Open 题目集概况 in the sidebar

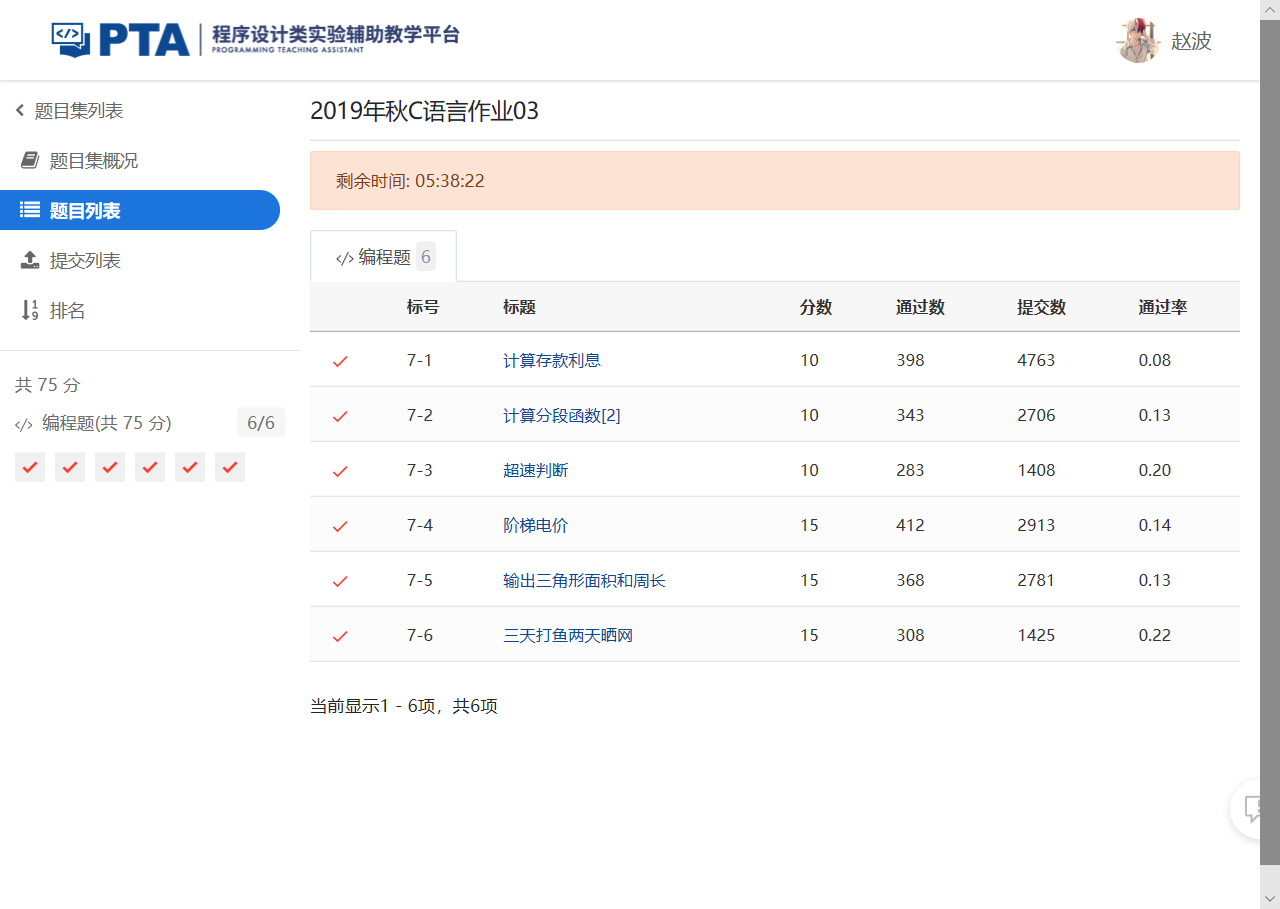click(x=94, y=161)
